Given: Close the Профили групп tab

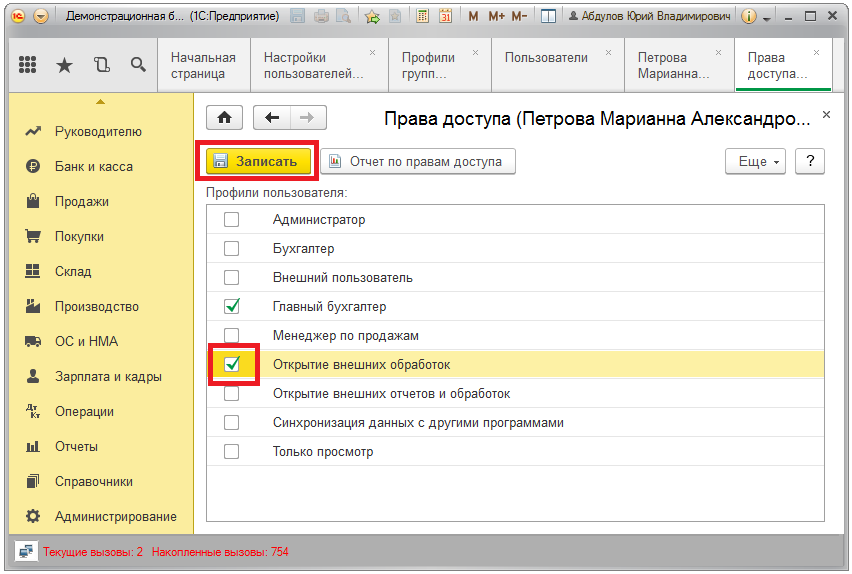Looking at the screenshot, I should click(x=475, y=52).
